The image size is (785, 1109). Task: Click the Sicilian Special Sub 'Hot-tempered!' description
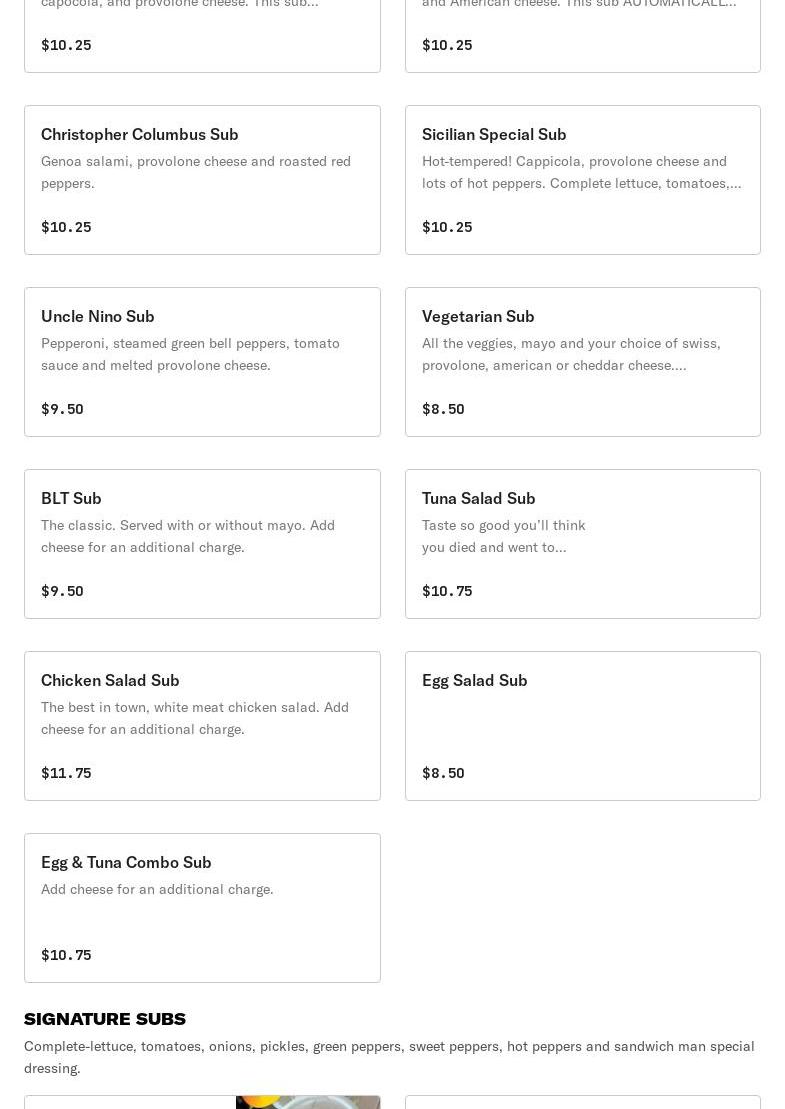tap(581, 172)
